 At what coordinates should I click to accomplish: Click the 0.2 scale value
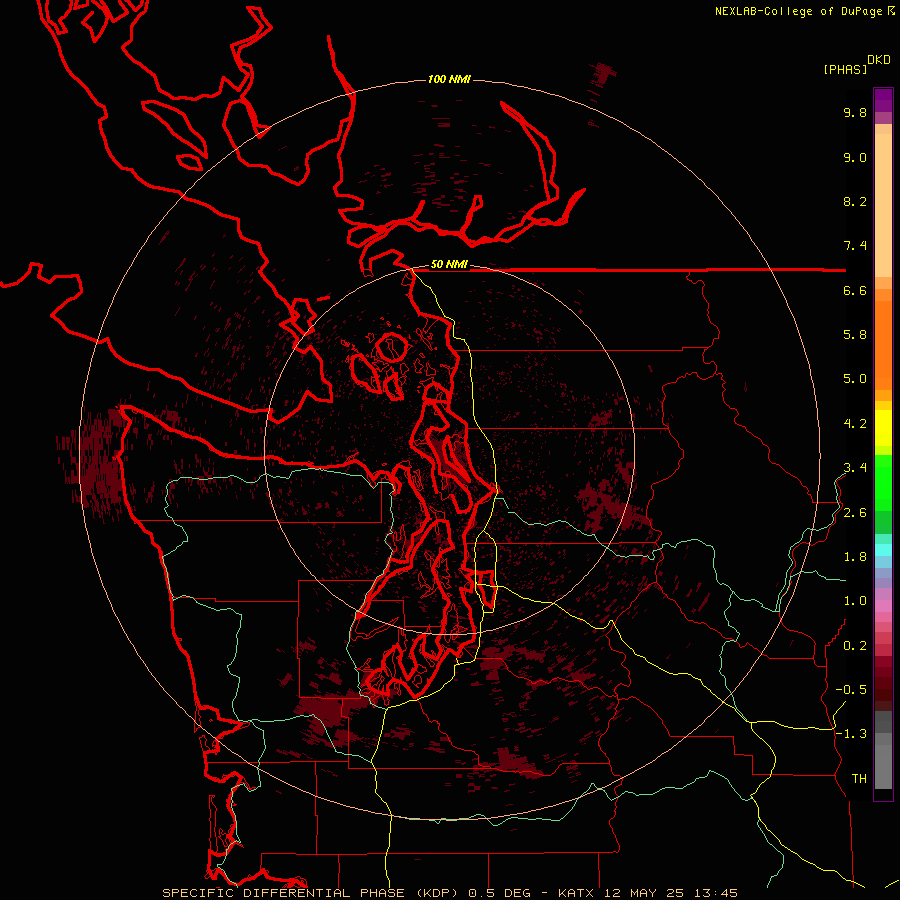tap(855, 646)
